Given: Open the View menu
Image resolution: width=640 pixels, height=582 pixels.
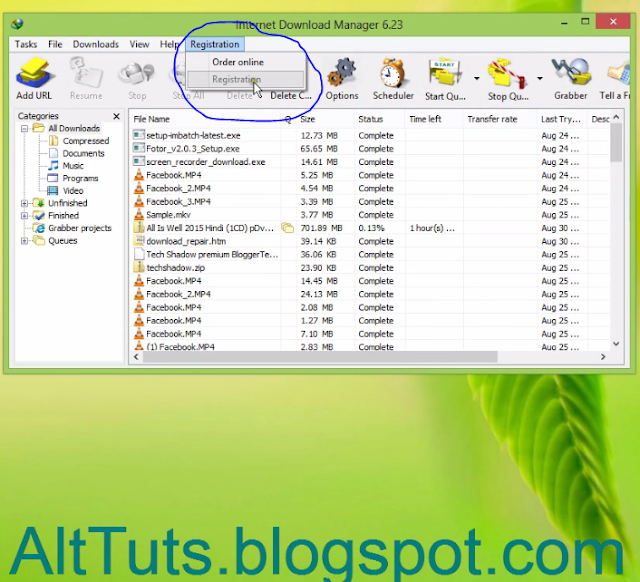Looking at the screenshot, I should (139, 44).
